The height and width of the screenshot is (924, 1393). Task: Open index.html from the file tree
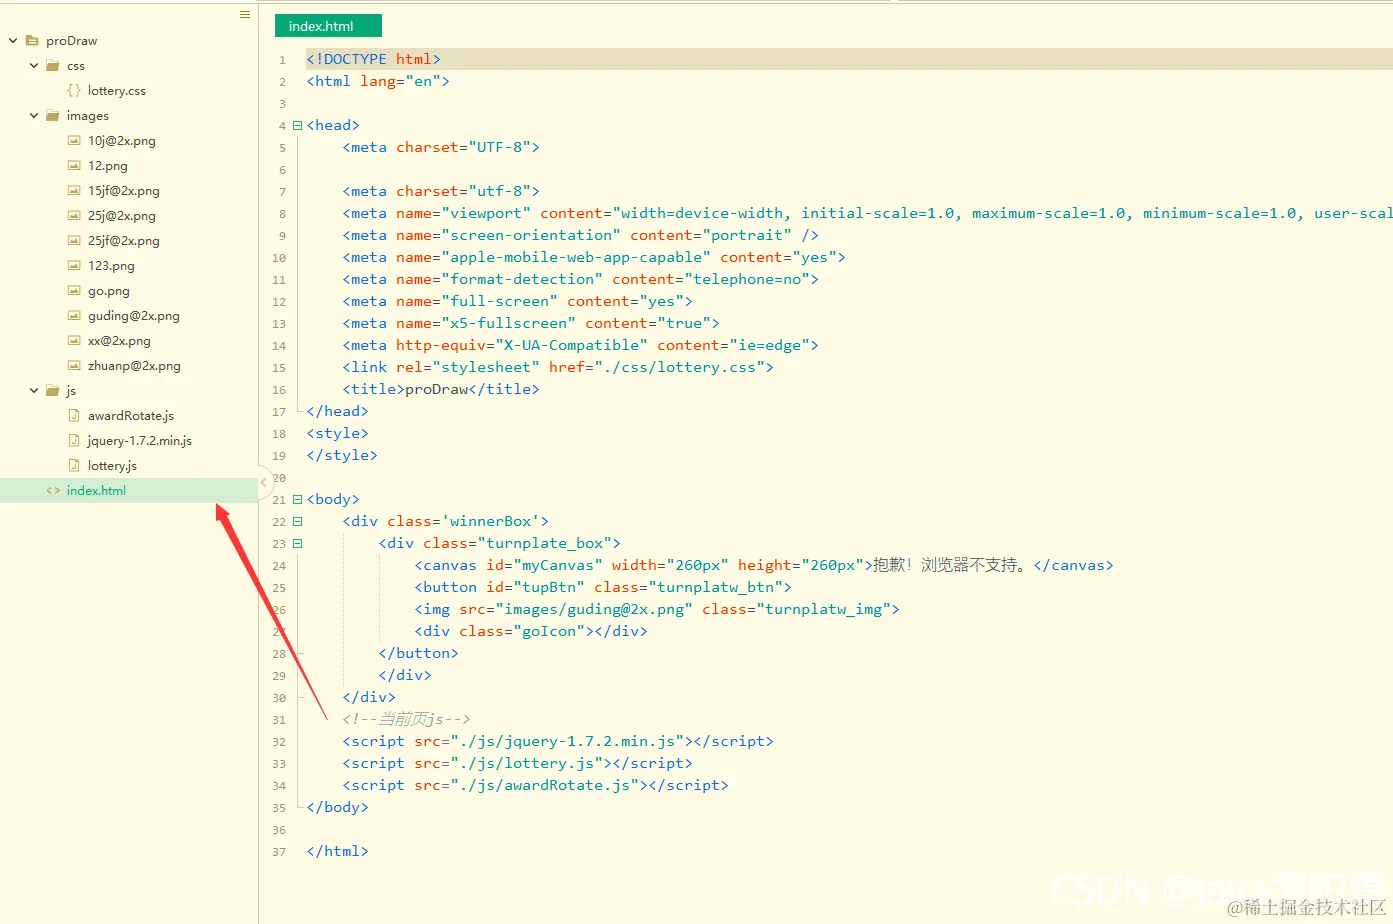[x=96, y=491]
